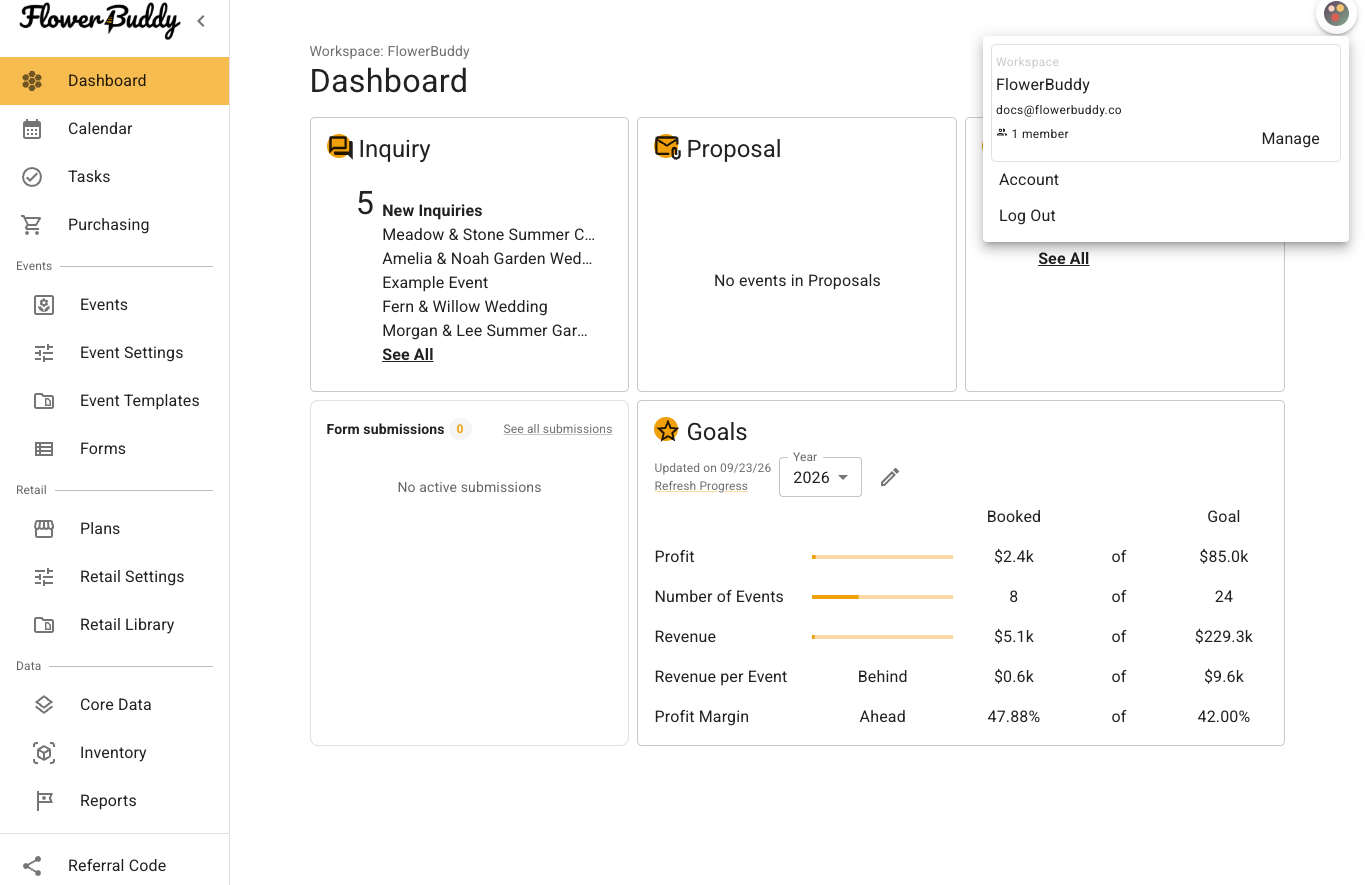Click the Core Data layers icon

point(44,705)
